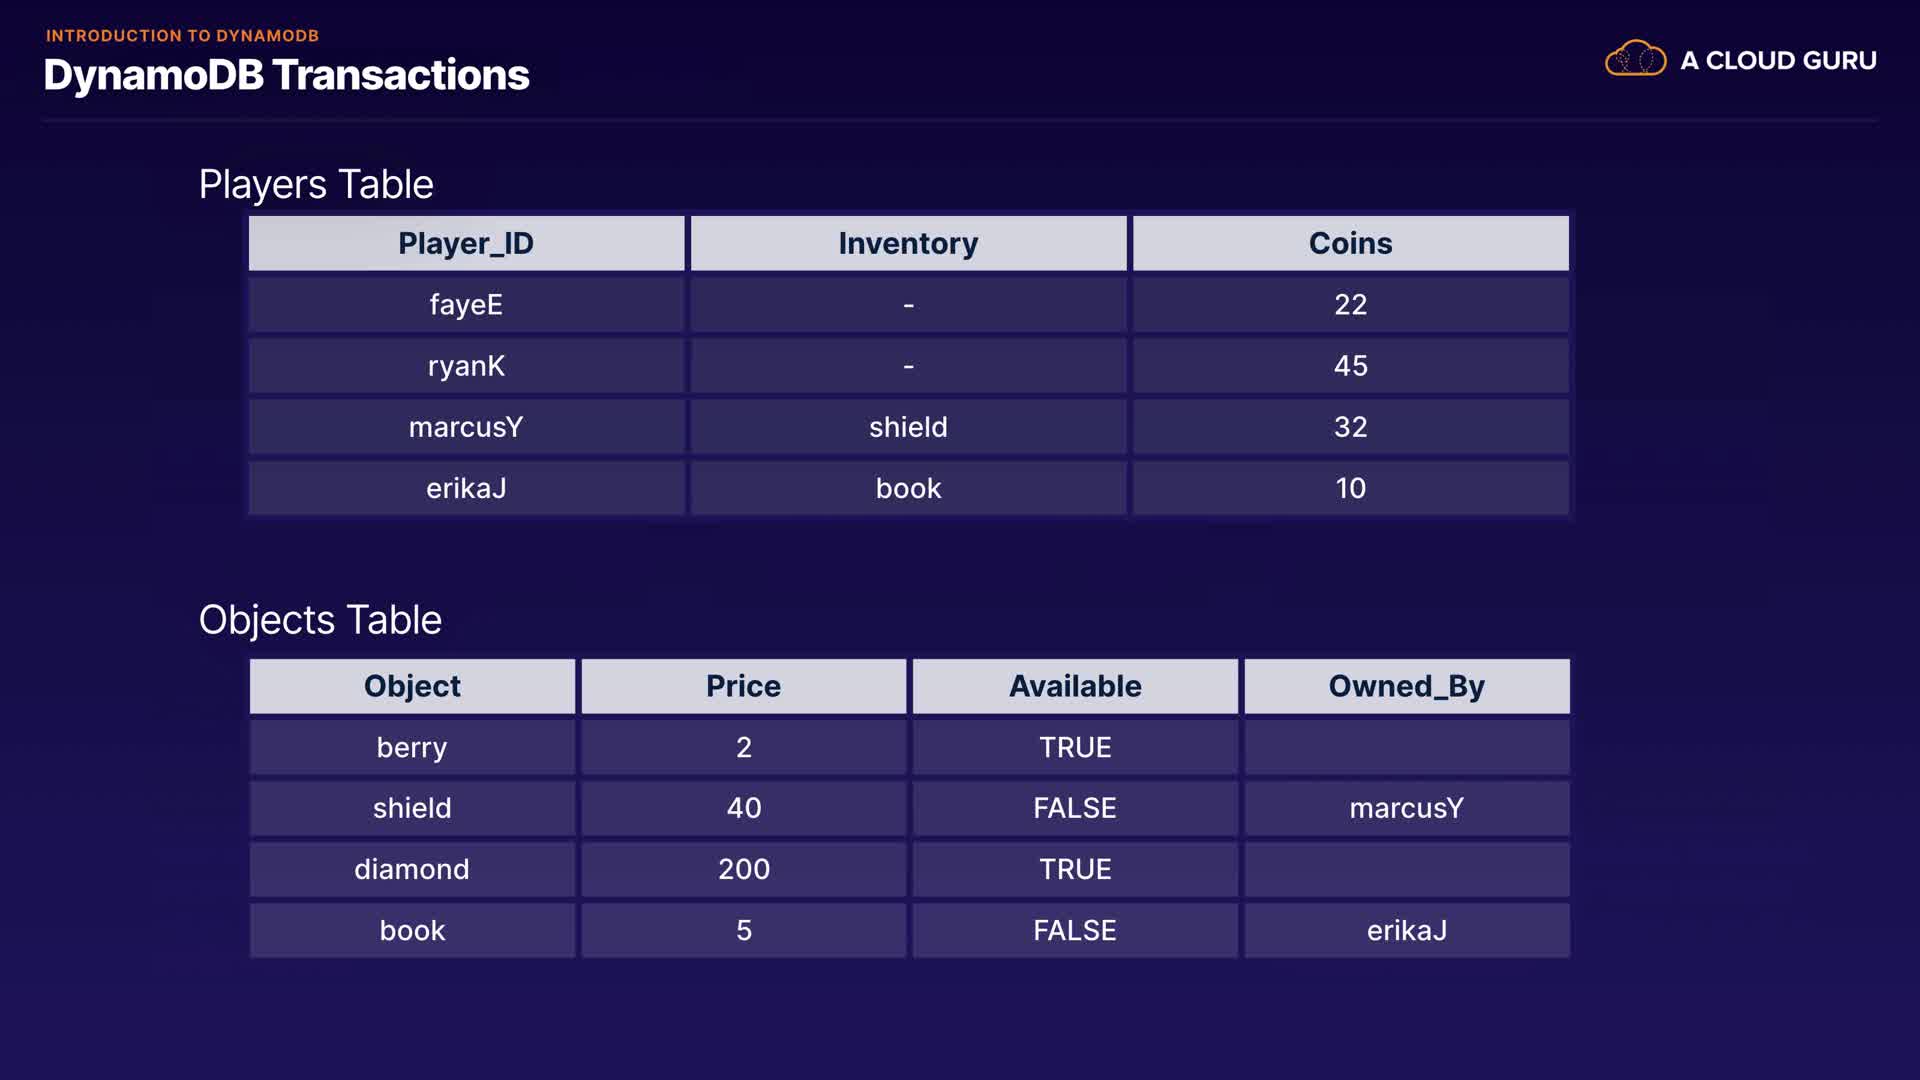Select the ryanK player cell
Viewport: 1920px width, 1080px height.
coord(466,366)
